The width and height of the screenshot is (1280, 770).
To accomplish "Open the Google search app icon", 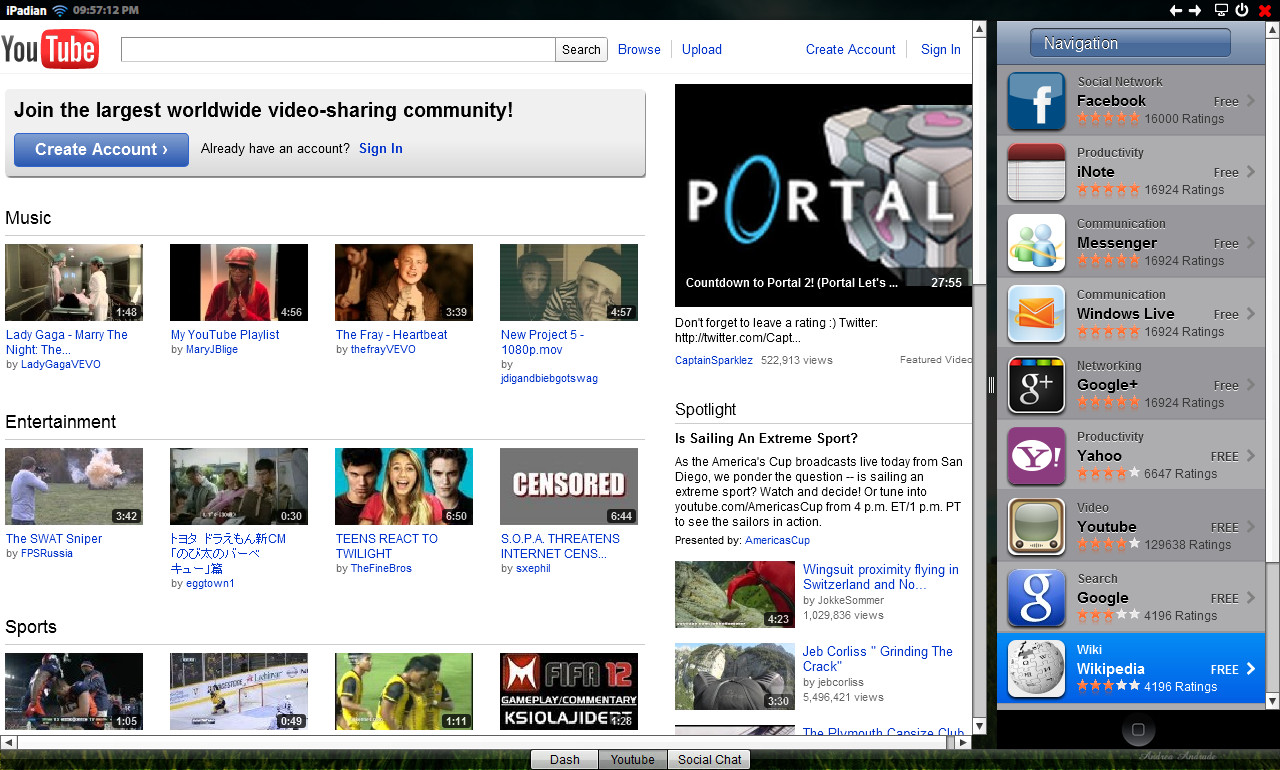I will 1036,598.
